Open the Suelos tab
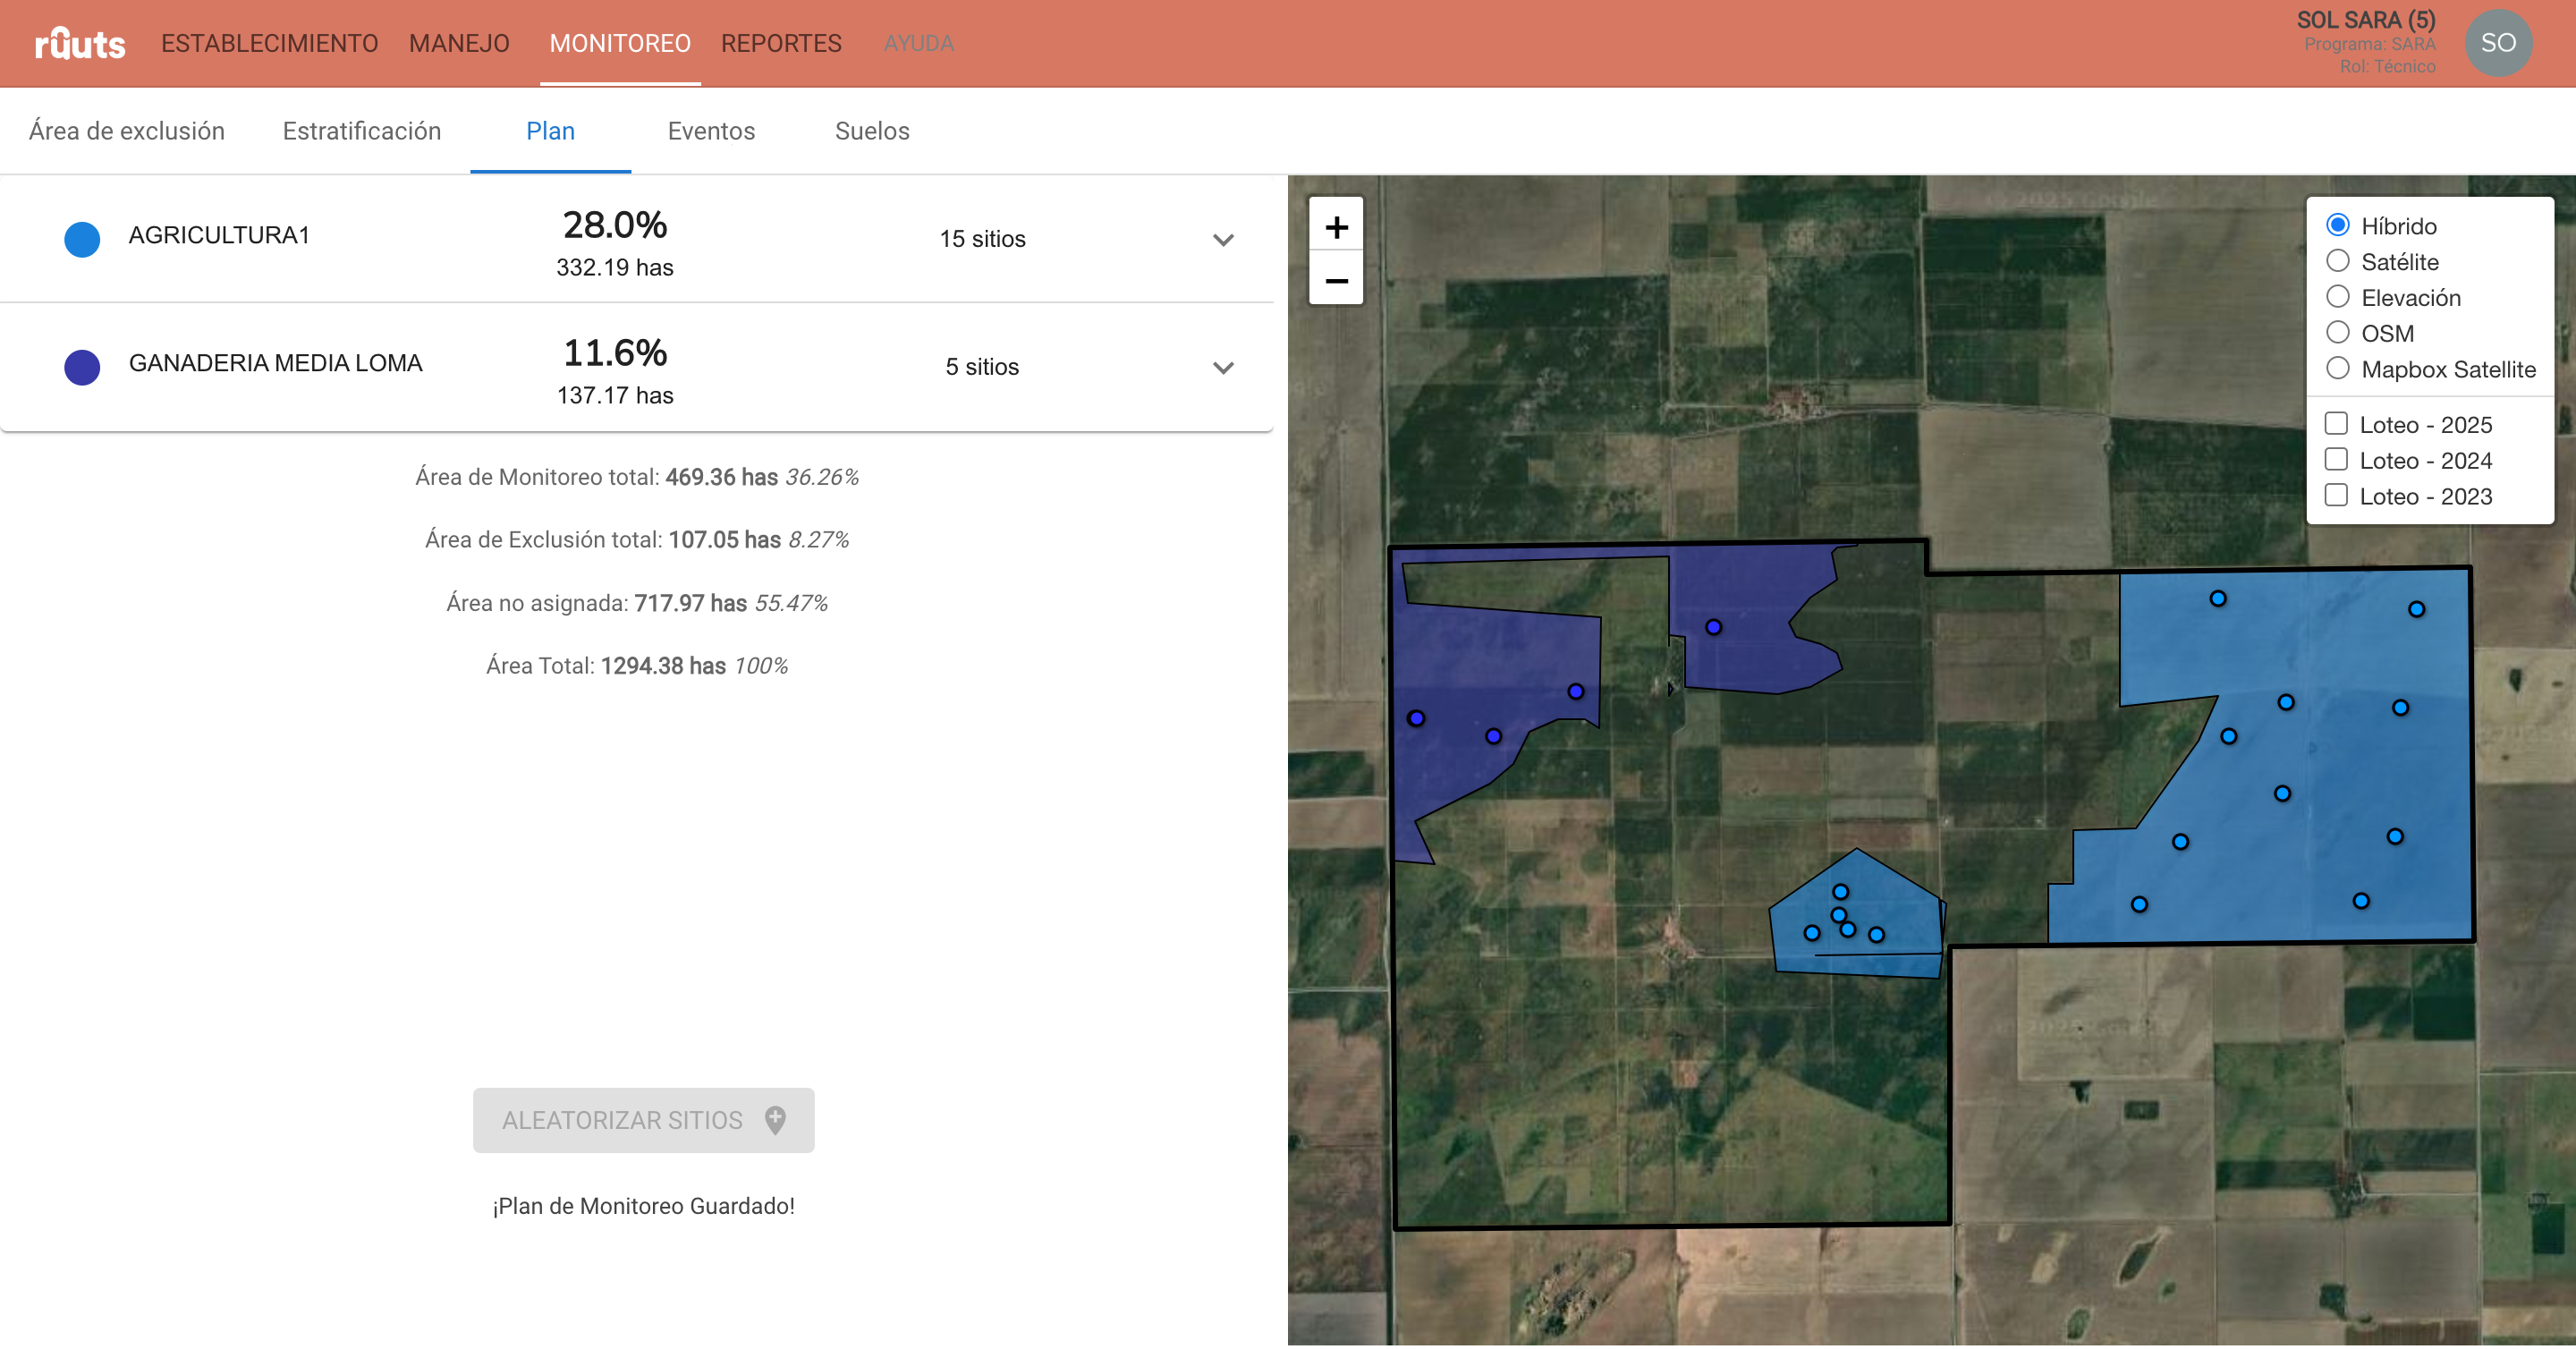The width and height of the screenshot is (2576, 1349). [872, 131]
